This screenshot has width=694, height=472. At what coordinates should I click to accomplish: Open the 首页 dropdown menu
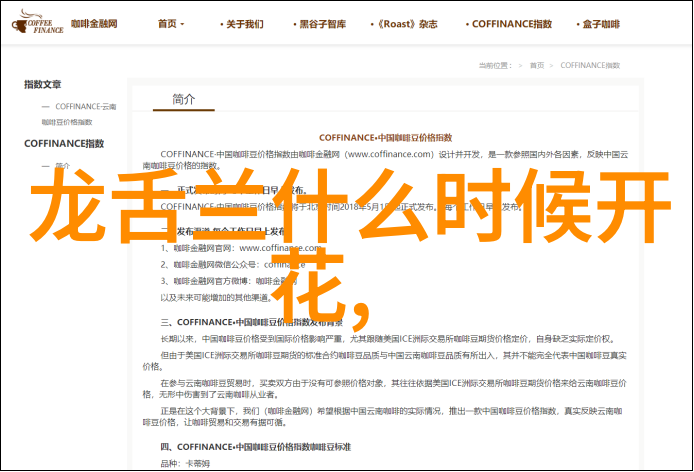[171, 24]
